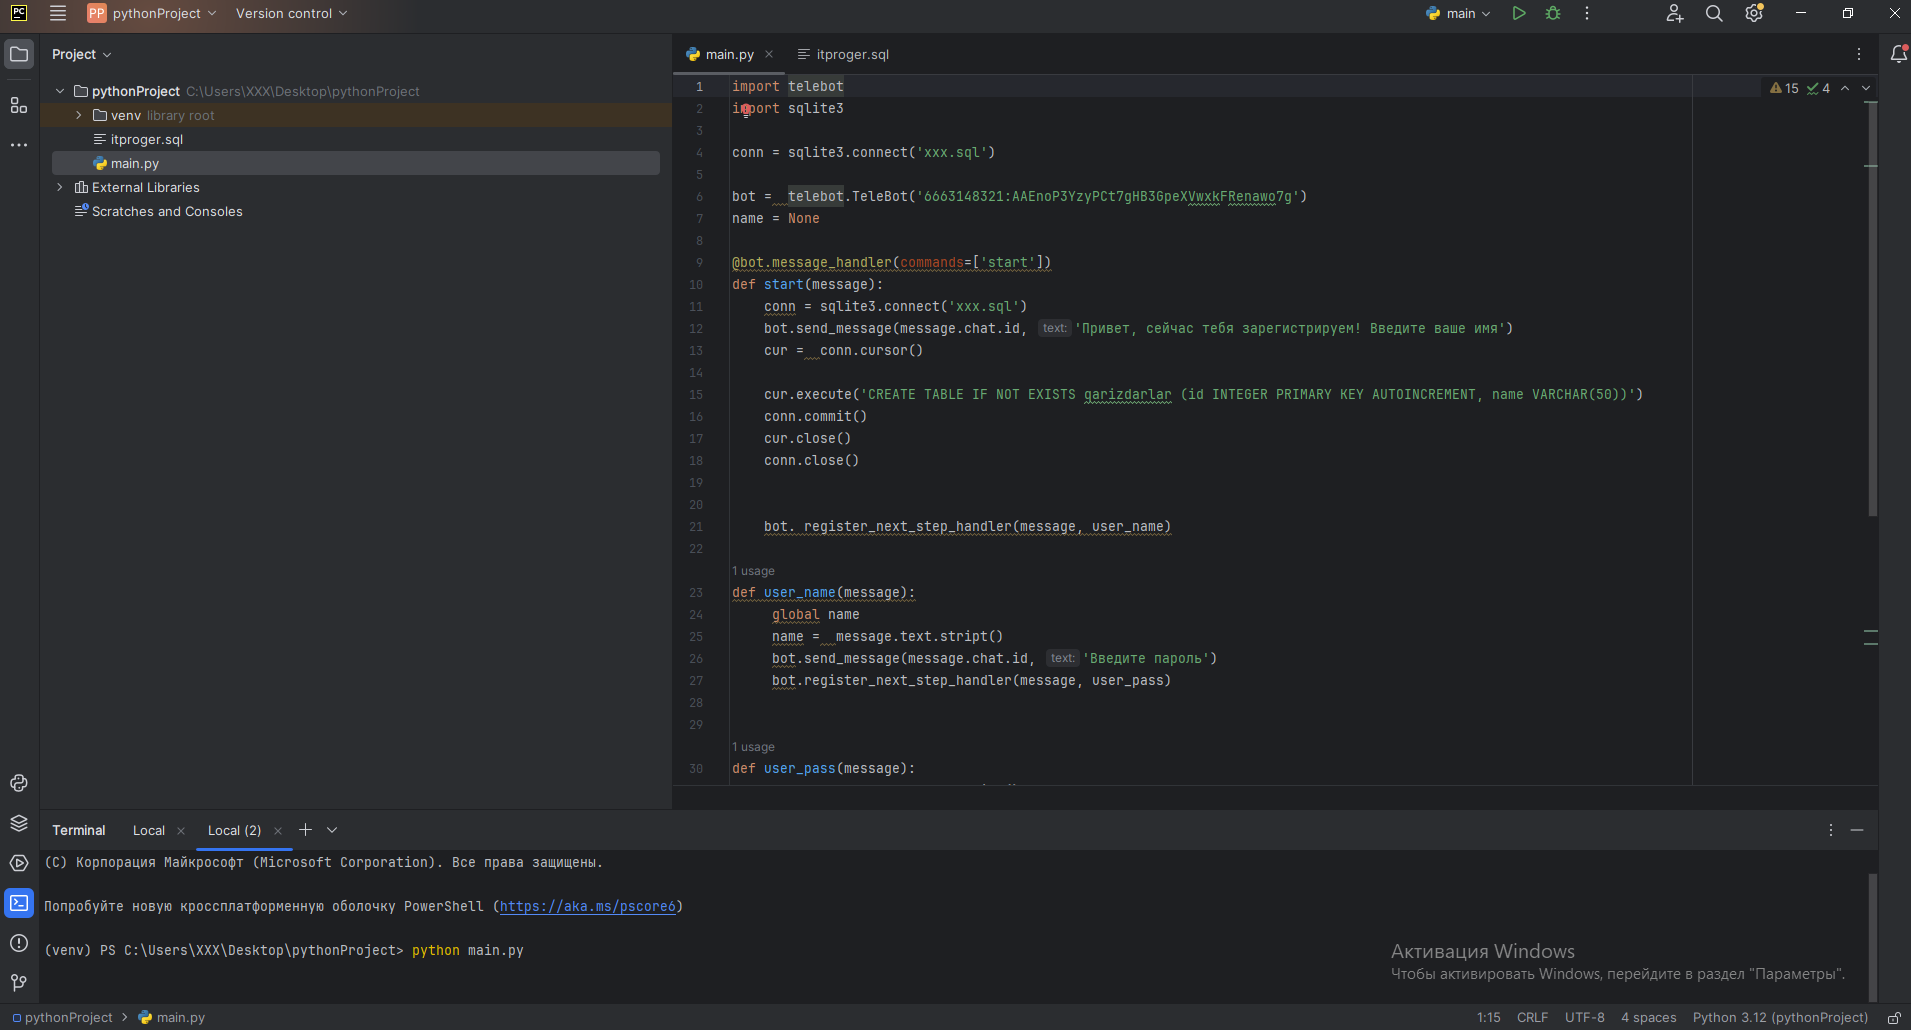1911x1030 pixels.
Task: Click line number 15 in gutter
Action: point(696,395)
